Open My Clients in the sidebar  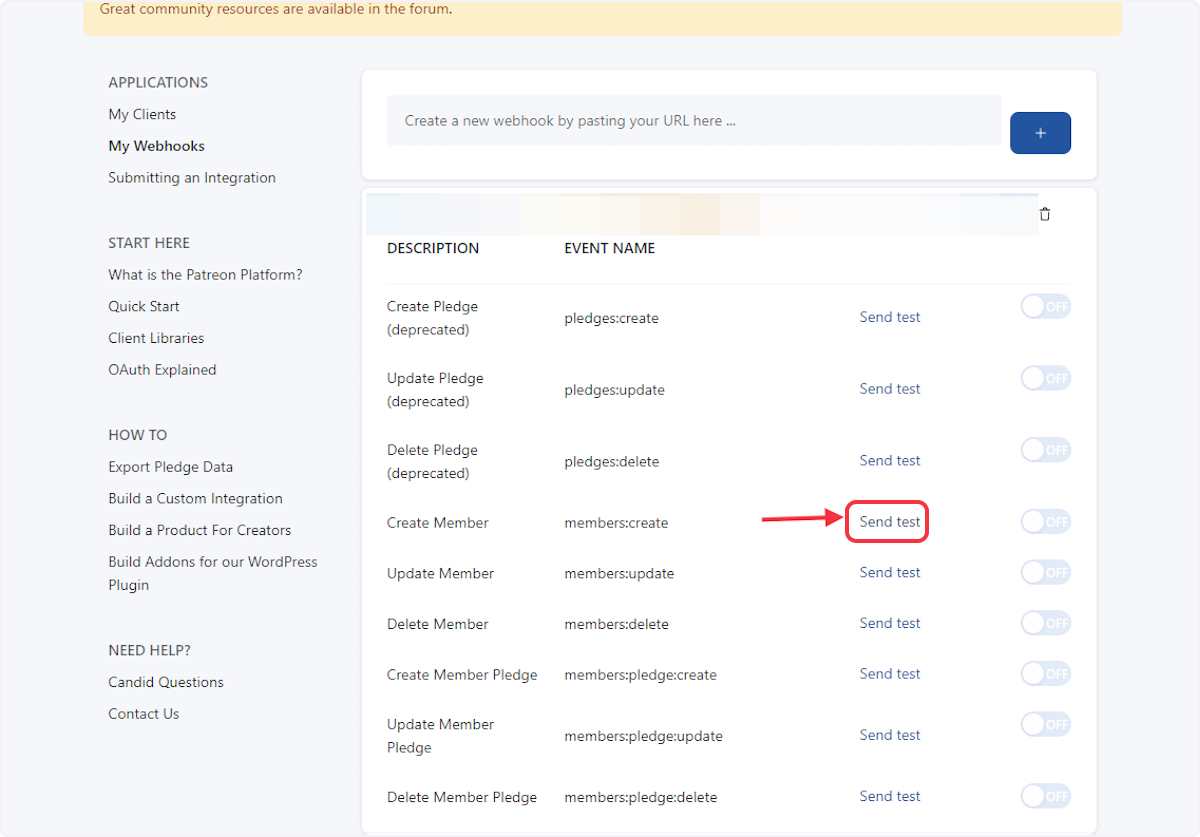coord(142,114)
